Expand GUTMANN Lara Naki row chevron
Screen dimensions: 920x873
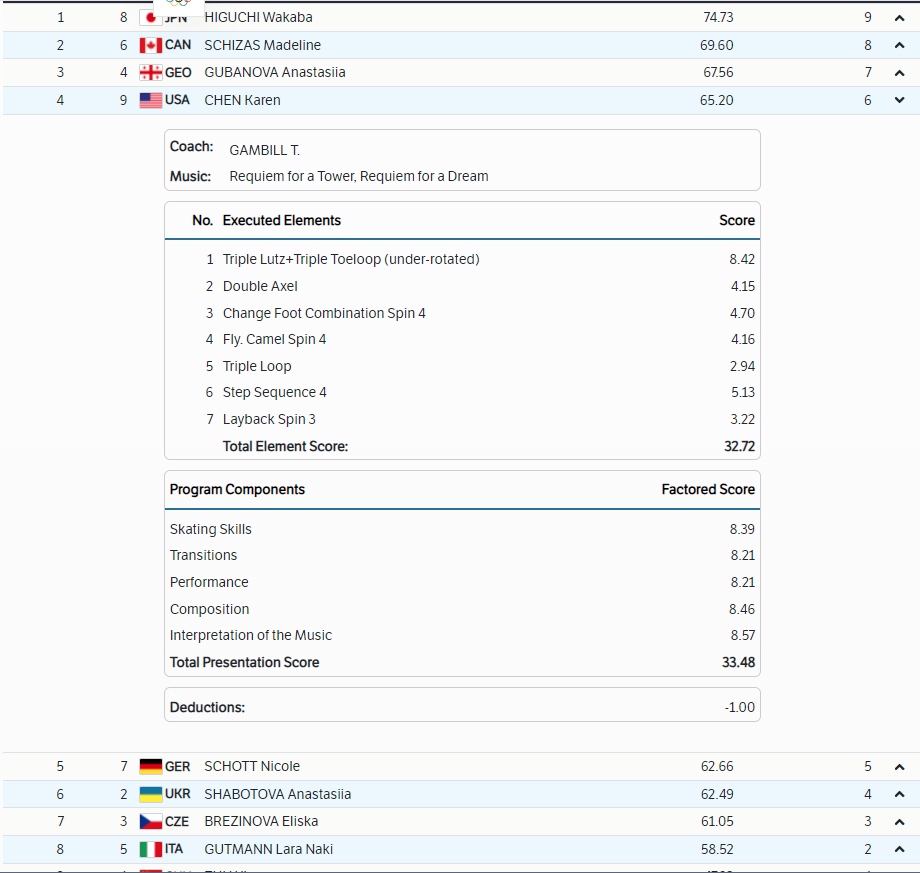pos(899,849)
